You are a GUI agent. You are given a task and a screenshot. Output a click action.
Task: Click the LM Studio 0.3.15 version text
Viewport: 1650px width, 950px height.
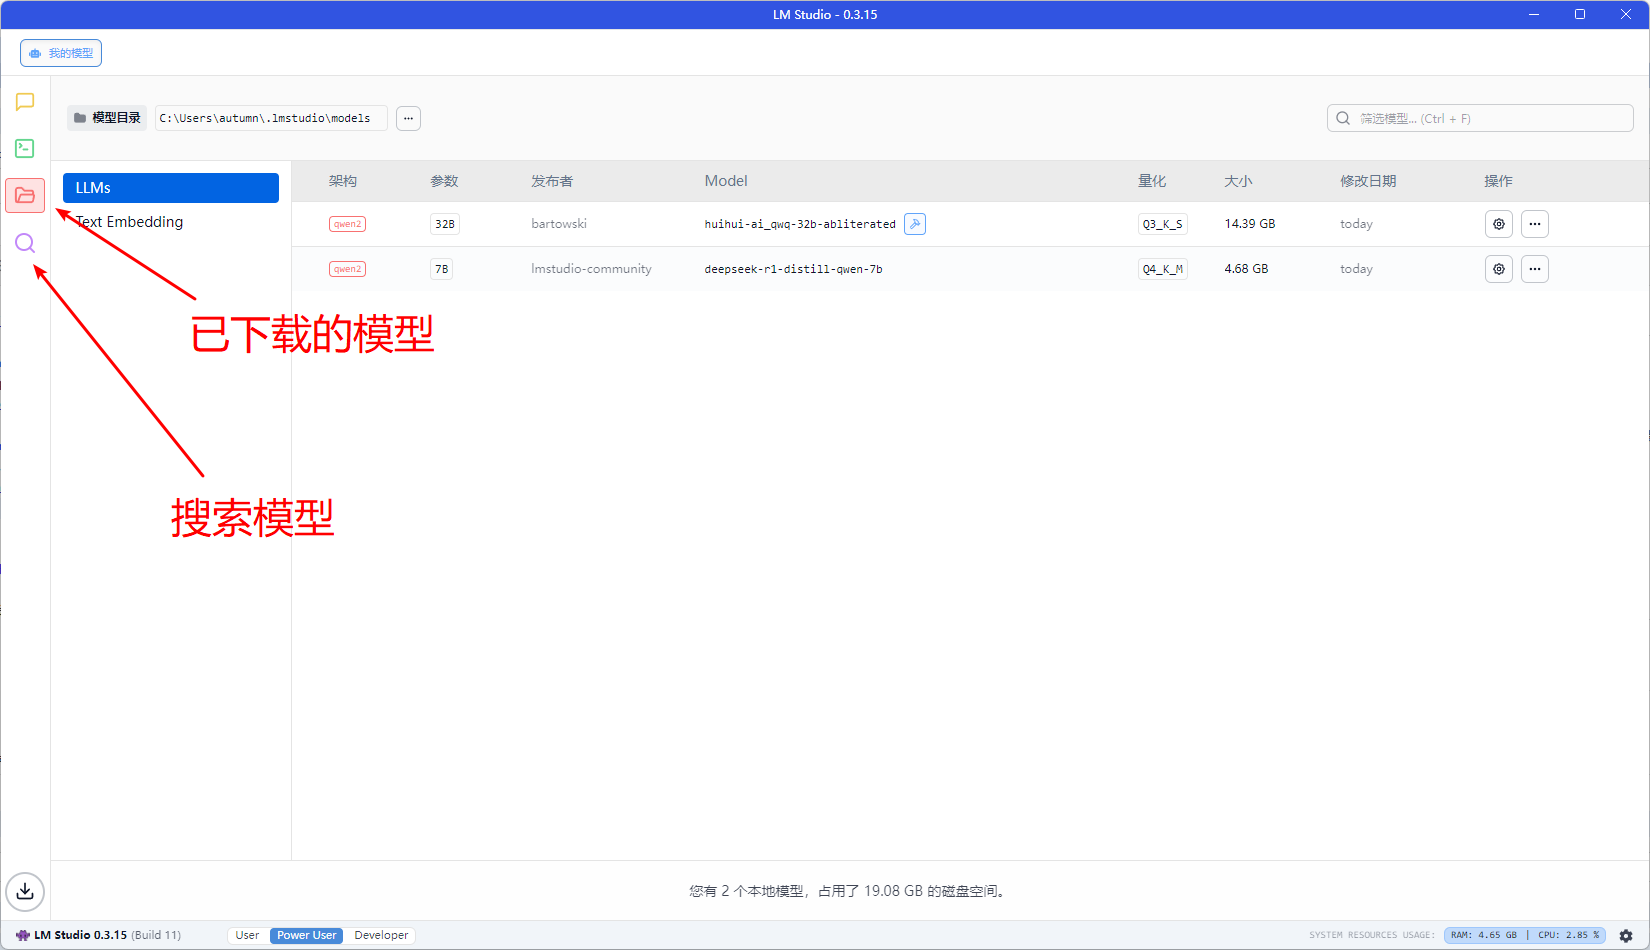[x=80, y=936]
